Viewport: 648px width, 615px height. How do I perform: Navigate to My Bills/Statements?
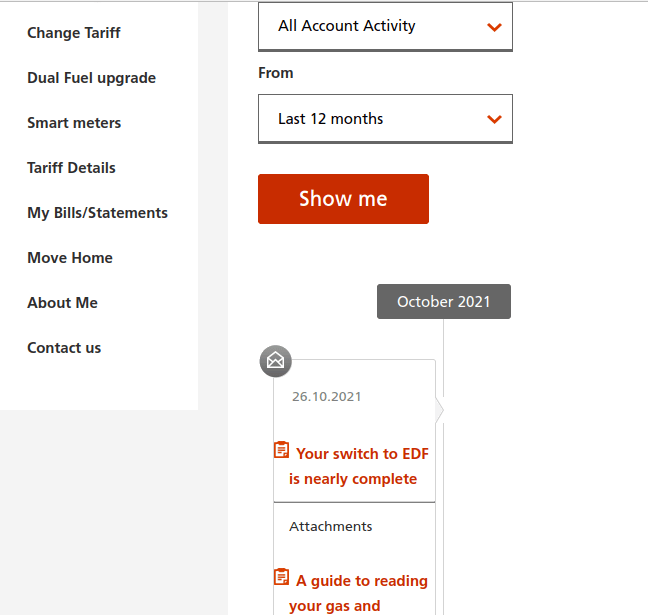pos(97,213)
